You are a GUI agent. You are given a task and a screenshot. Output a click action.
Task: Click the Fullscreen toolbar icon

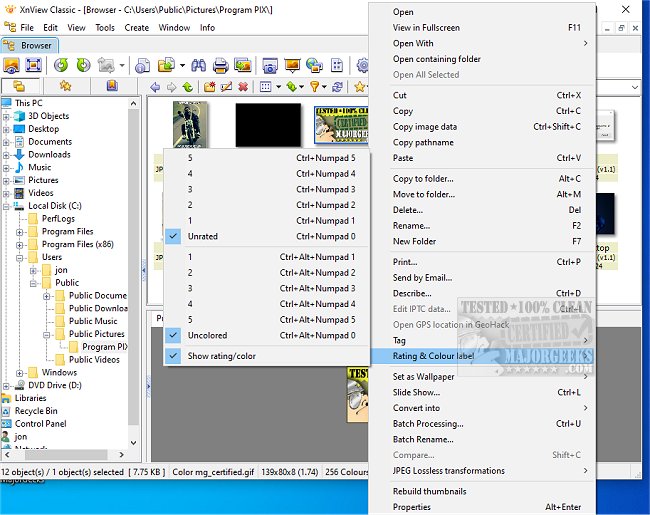pyautogui.click(x=33, y=66)
